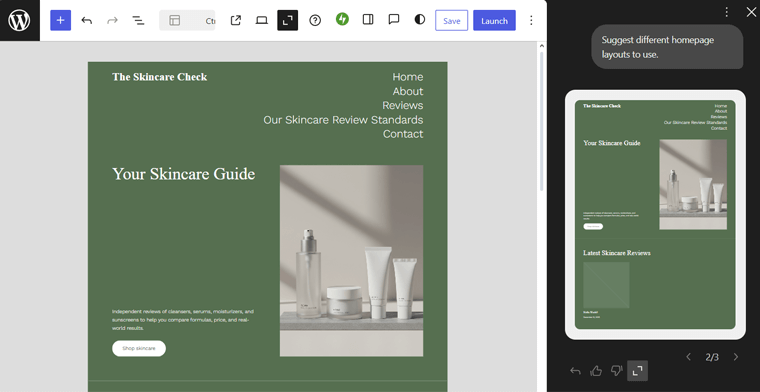
Task: Open the WordPress site logo menu
Action: 19,20
